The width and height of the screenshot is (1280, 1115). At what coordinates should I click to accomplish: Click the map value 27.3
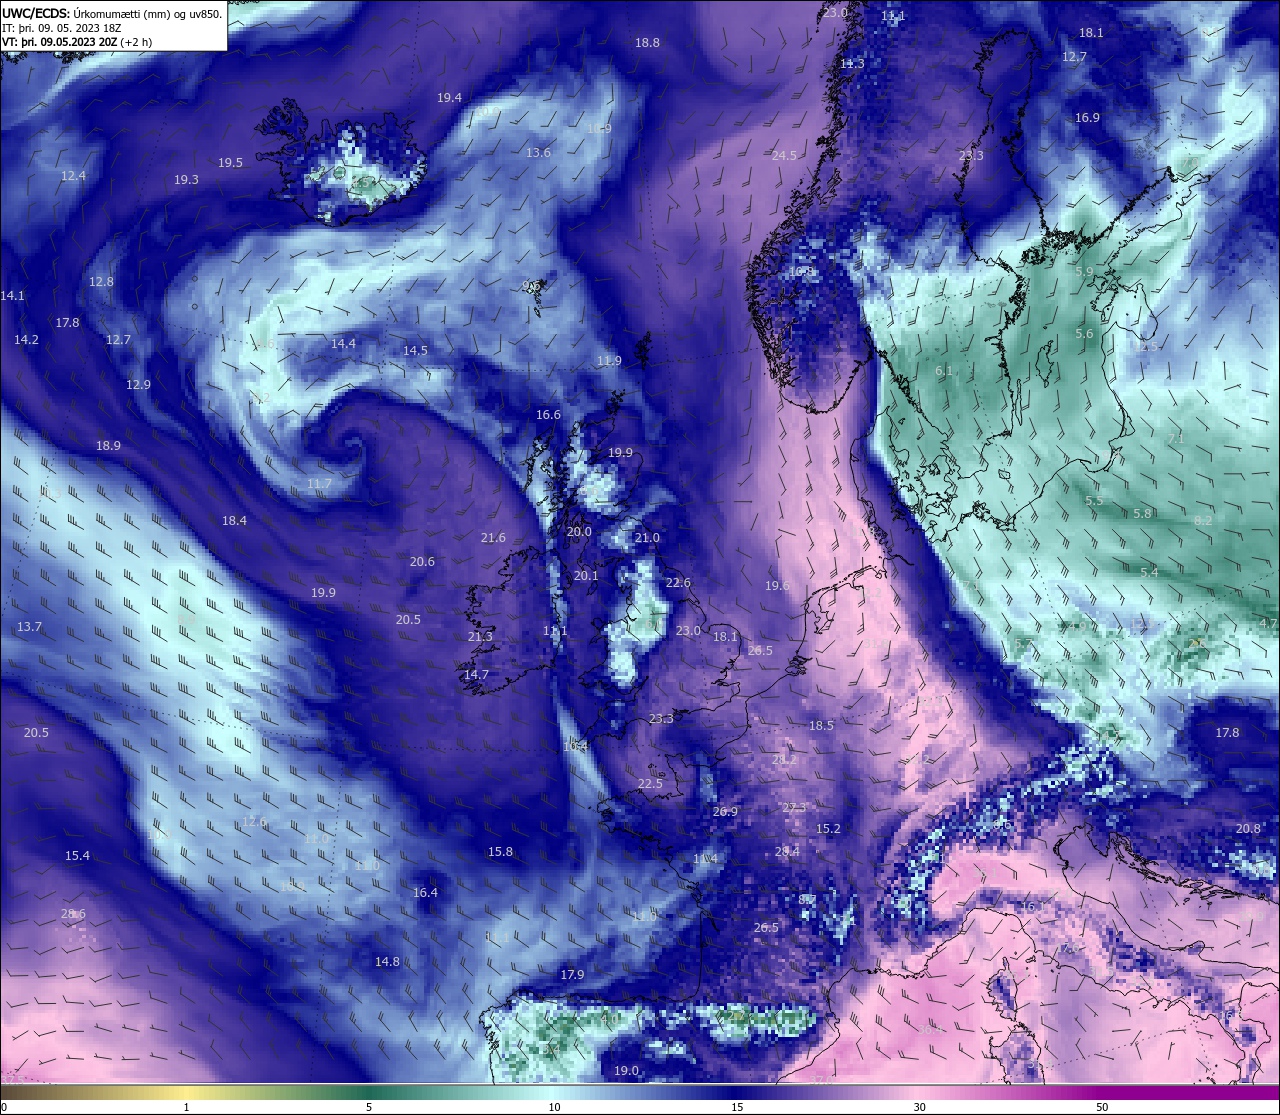click(x=793, y=808)
